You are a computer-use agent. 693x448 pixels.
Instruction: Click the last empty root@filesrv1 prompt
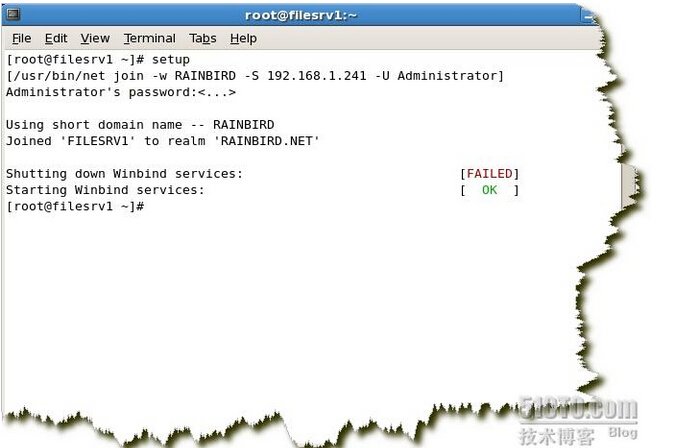point(75,206)
